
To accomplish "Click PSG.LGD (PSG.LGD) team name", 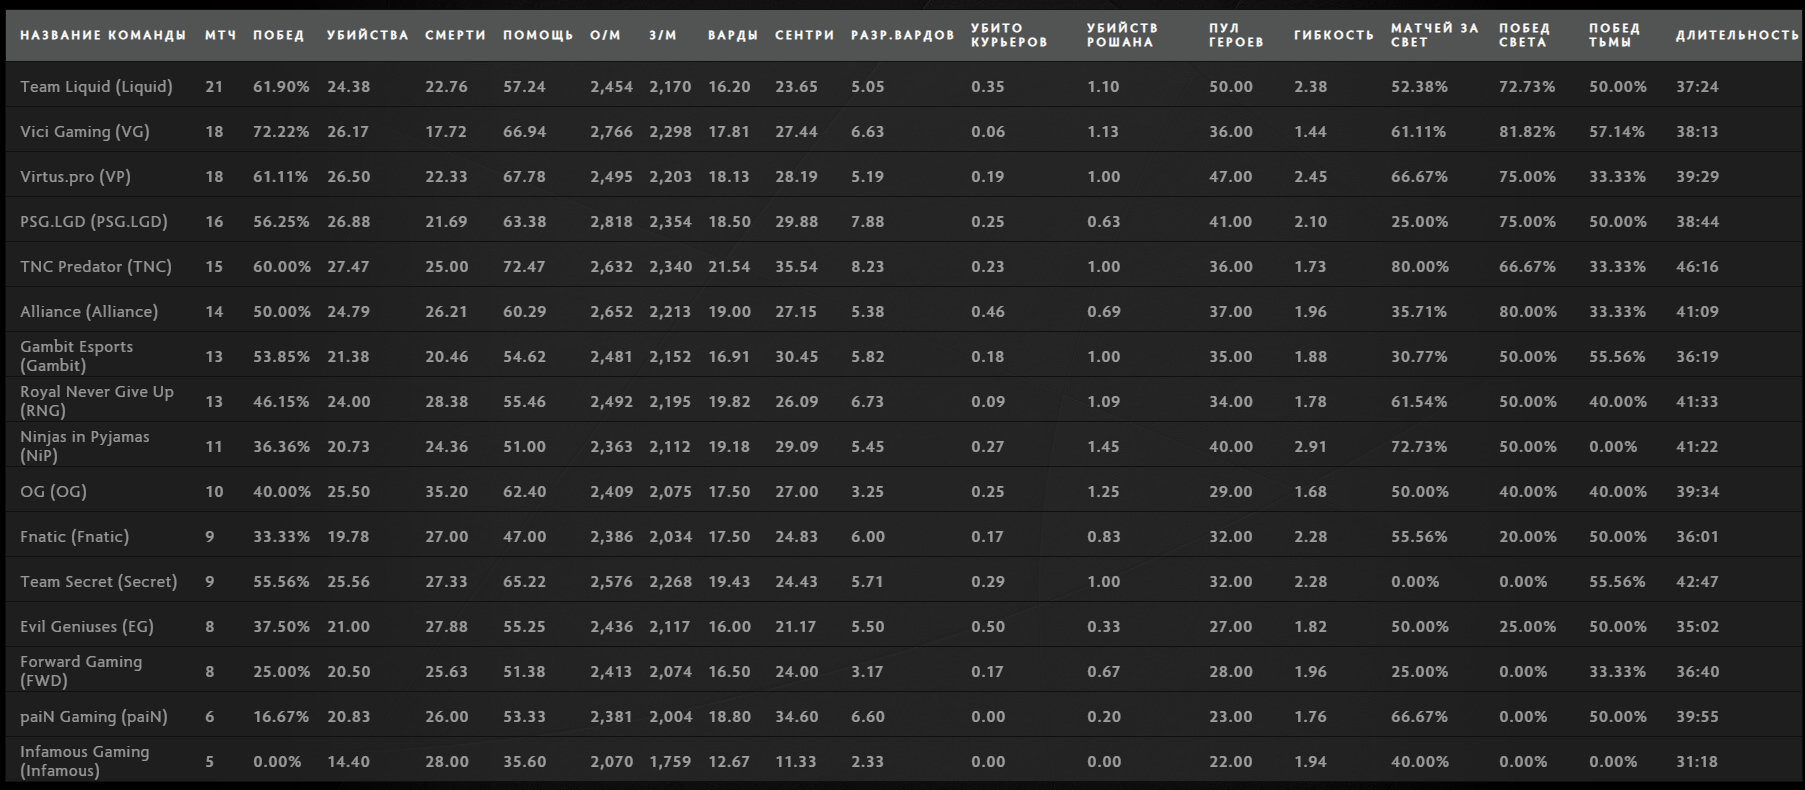I will (x=94, y=222).
